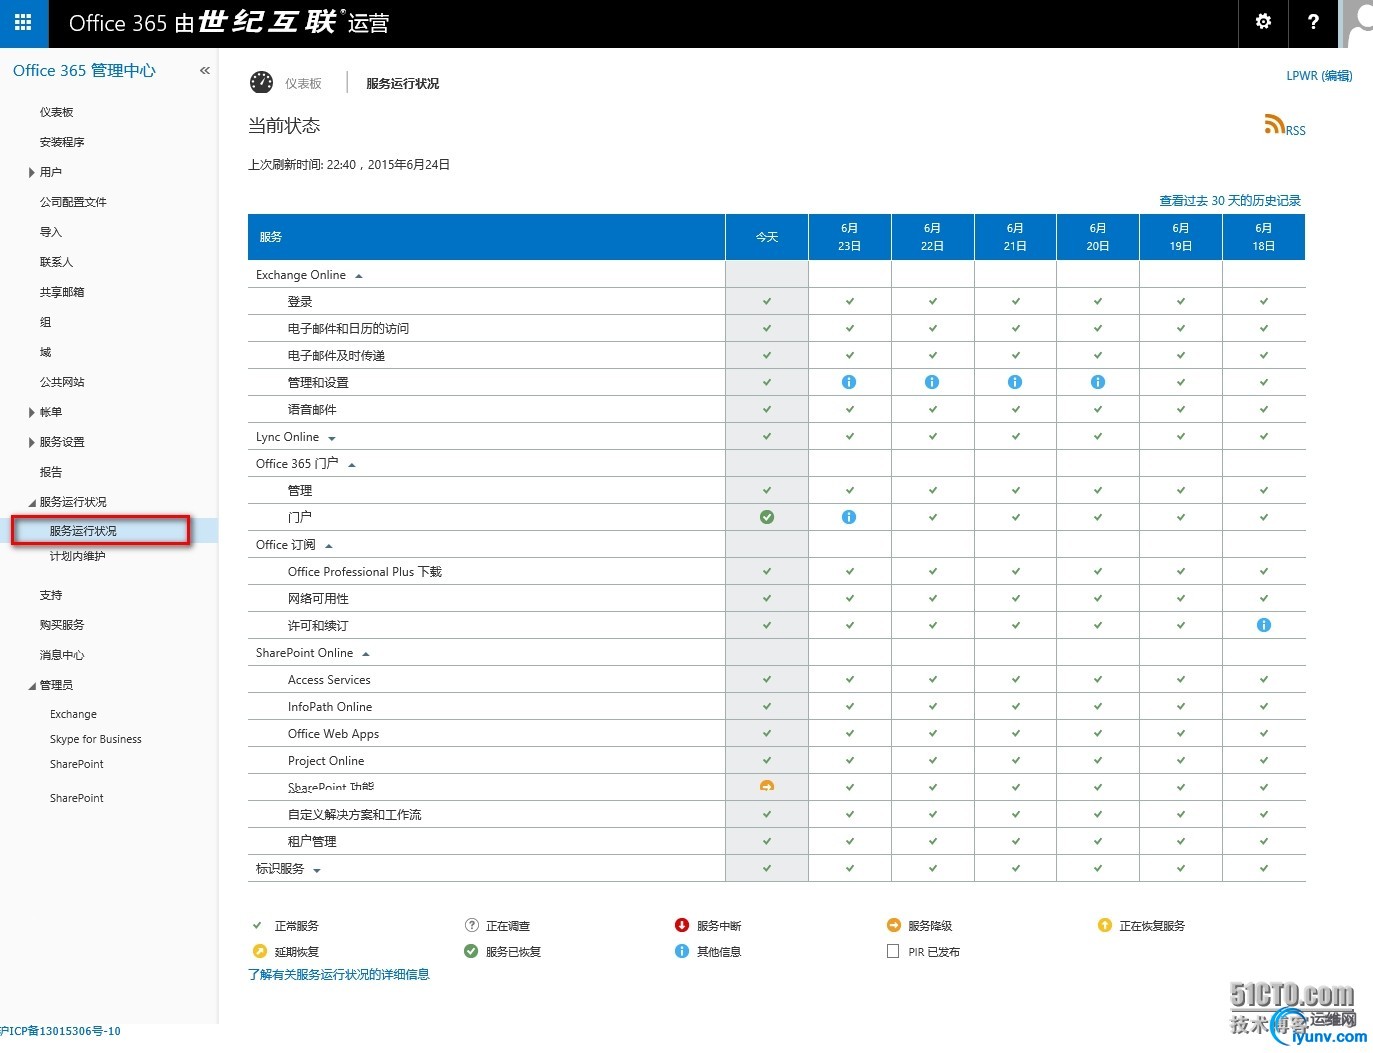This screenshot has height=1053, width=1373.
Task: Click the 服务降级 orange legend icon
Action: coord(894,925)
